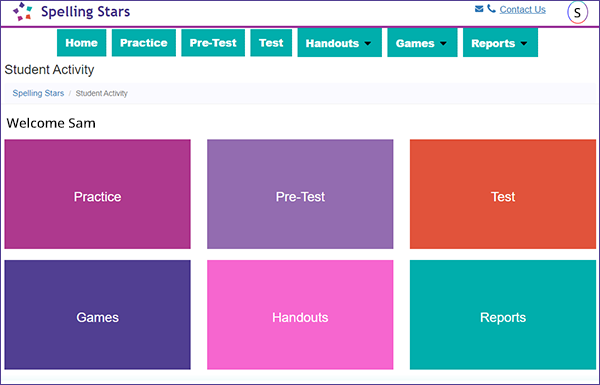Screen dimensions: 600x385
Task: Open the Contact Us link
Action: (x=522, y=10)
